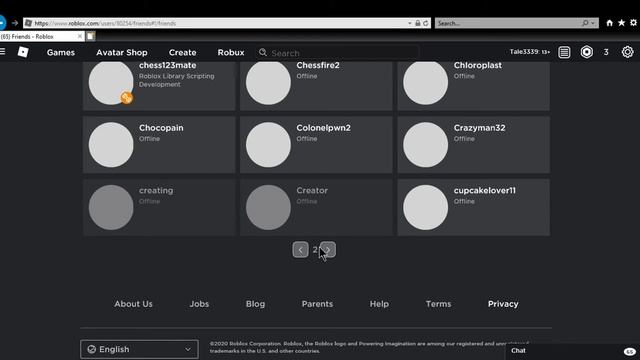Go to next friends page

[328, 250]
